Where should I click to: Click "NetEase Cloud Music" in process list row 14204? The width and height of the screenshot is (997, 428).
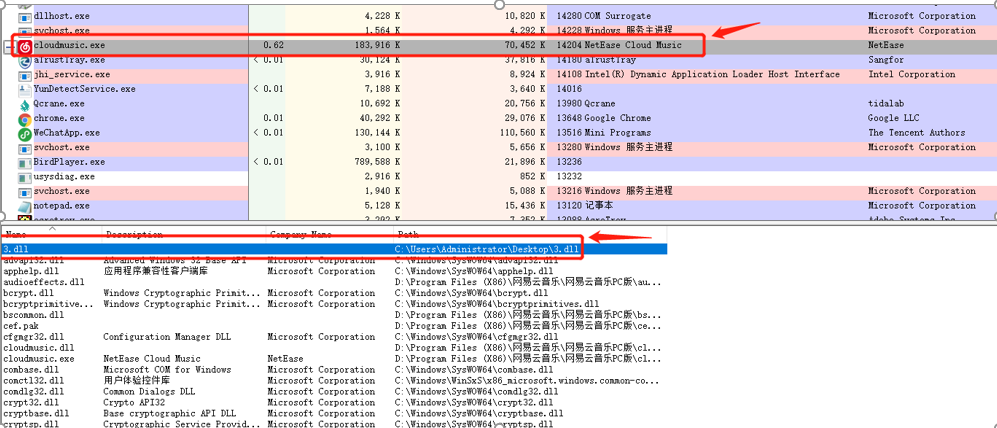[x=633, y=45]
